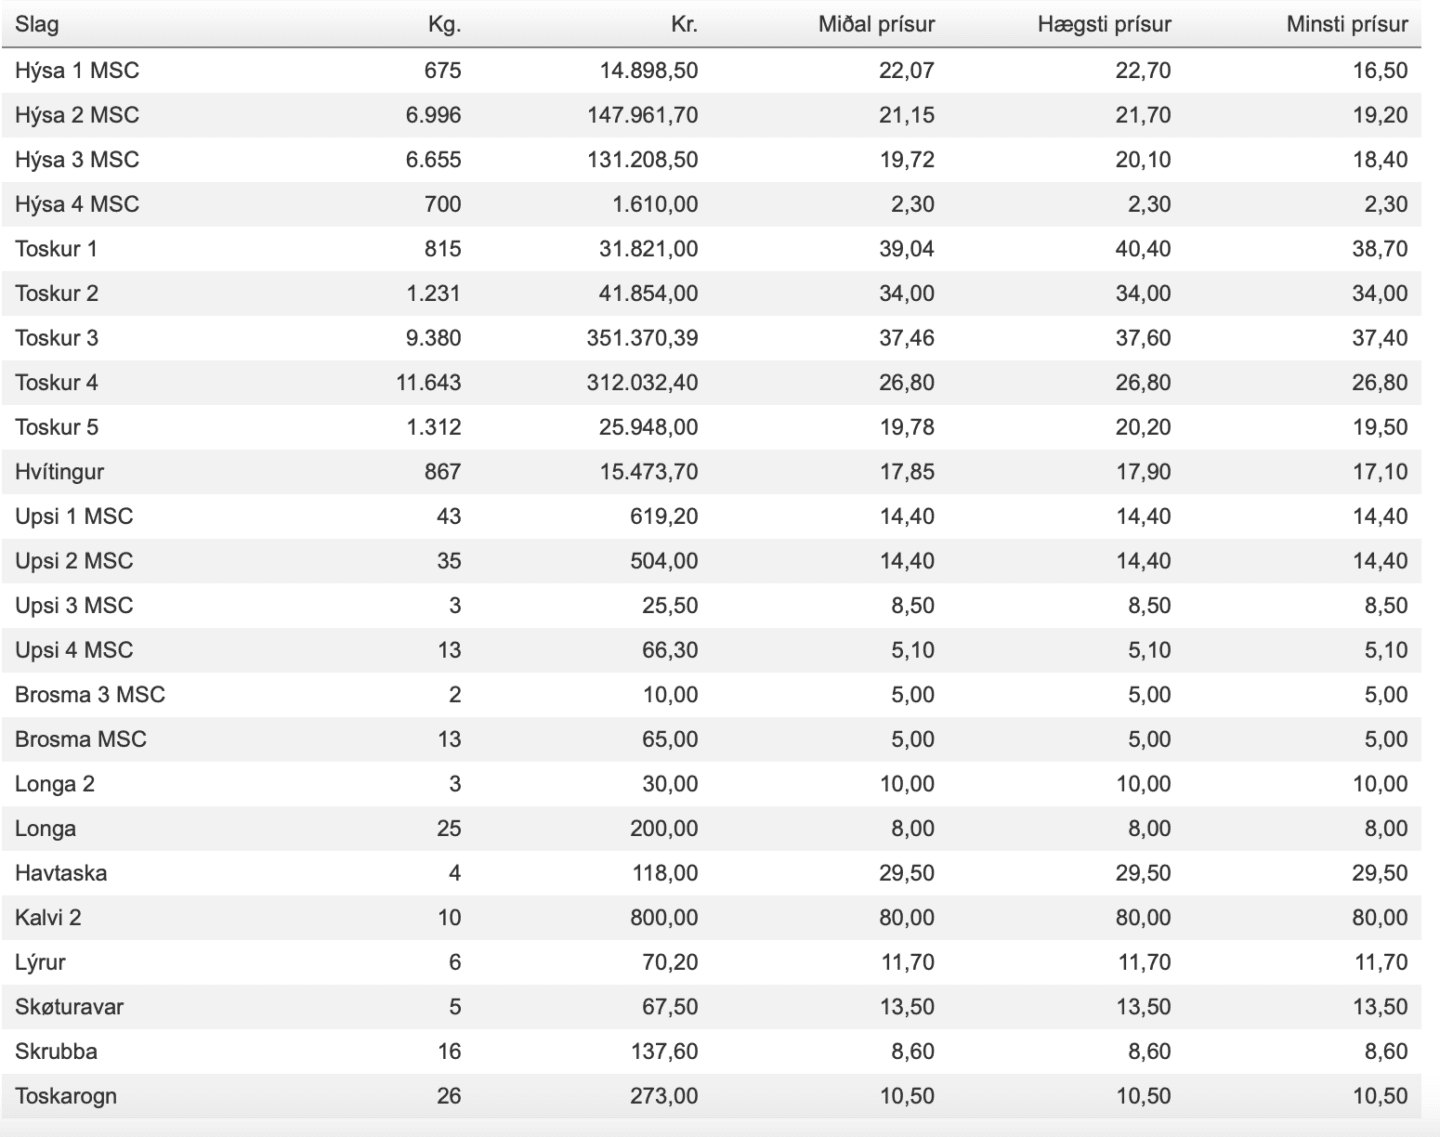This screenshot has width=1440, height=1137.
Task: Click the Brosma 3 MSC entry
Action: (x=90, y=695)
